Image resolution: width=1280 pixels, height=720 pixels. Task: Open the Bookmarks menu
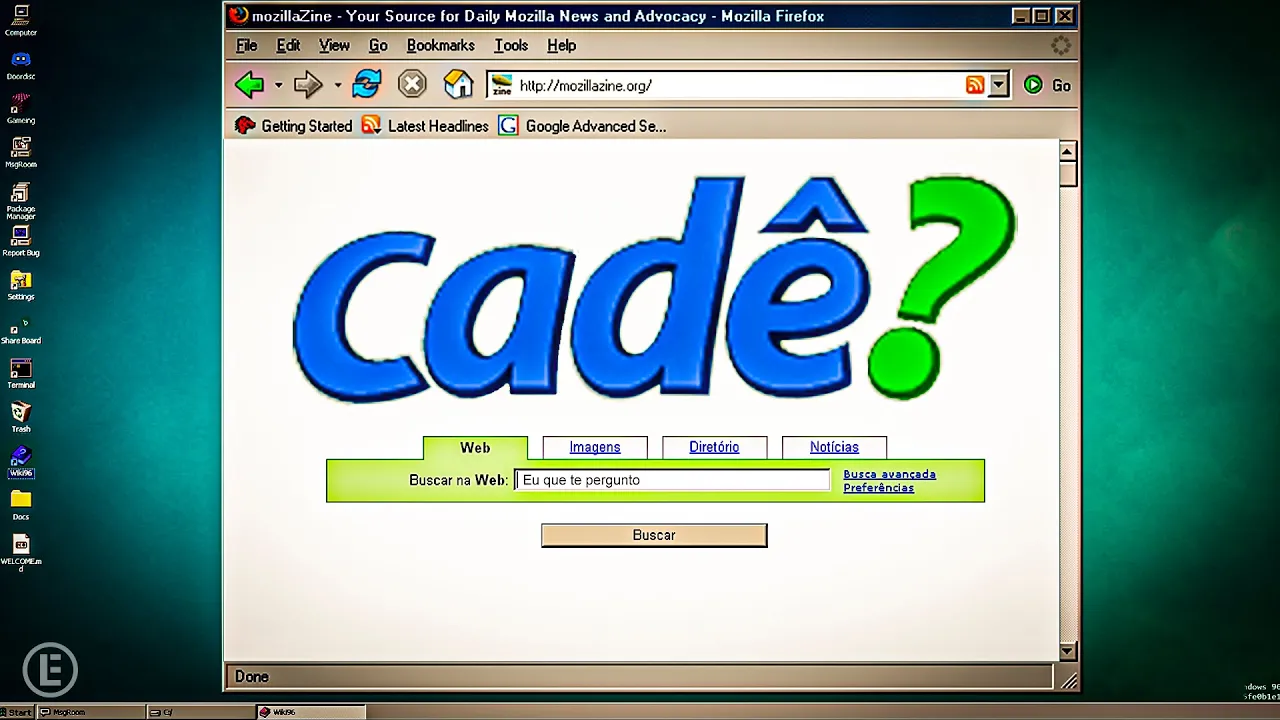pyautogui.click(x=440, y=45)
